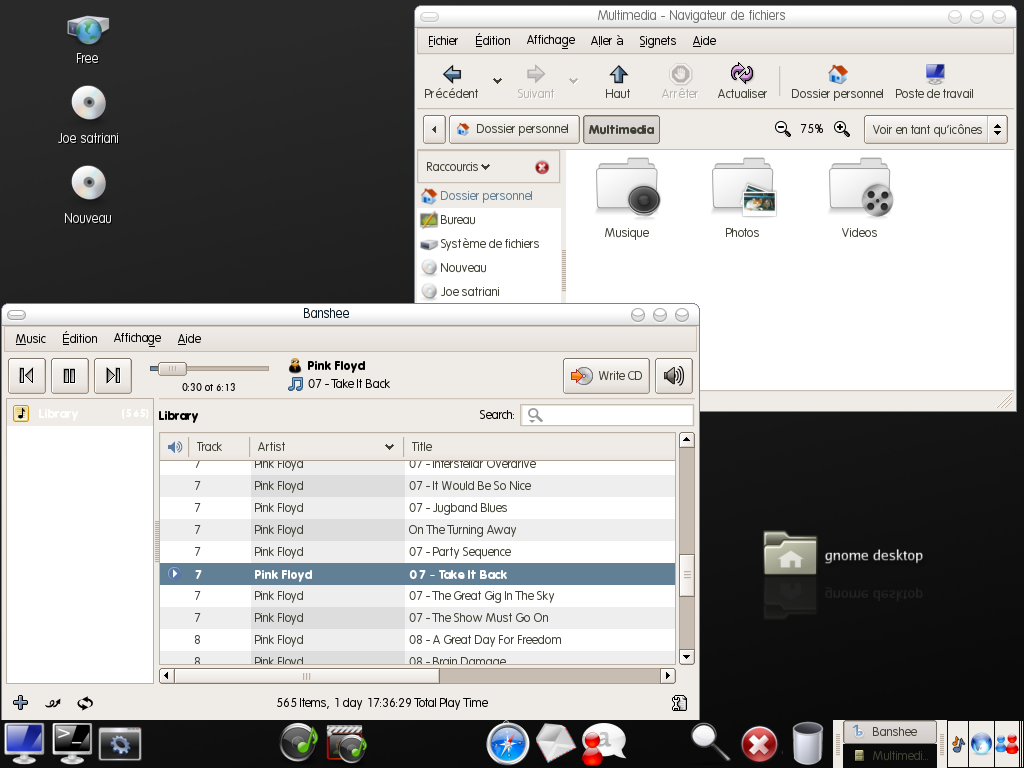
Task: Click the Write CD button
Action: point(606,376)
